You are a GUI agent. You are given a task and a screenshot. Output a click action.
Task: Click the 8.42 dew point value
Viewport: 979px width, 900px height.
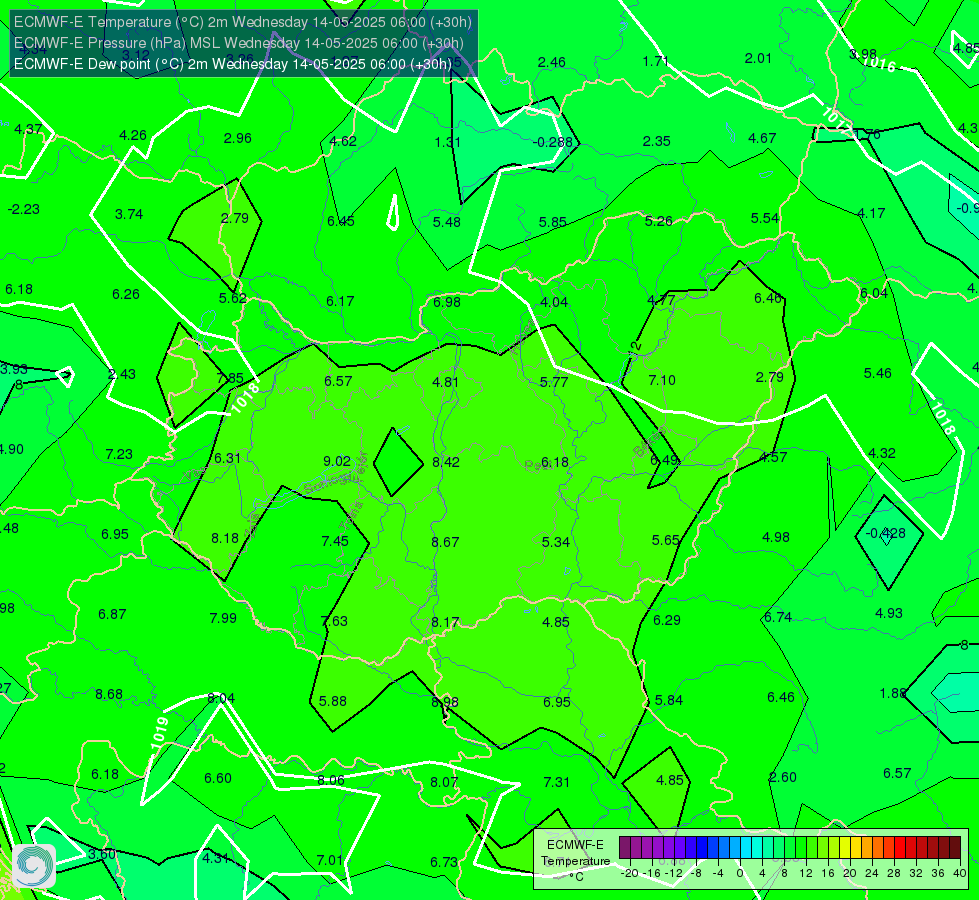click(x=446, y=462)
